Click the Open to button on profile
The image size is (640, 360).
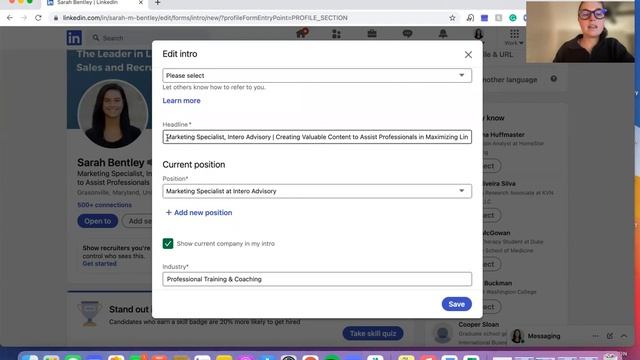(x=98, y=221)
